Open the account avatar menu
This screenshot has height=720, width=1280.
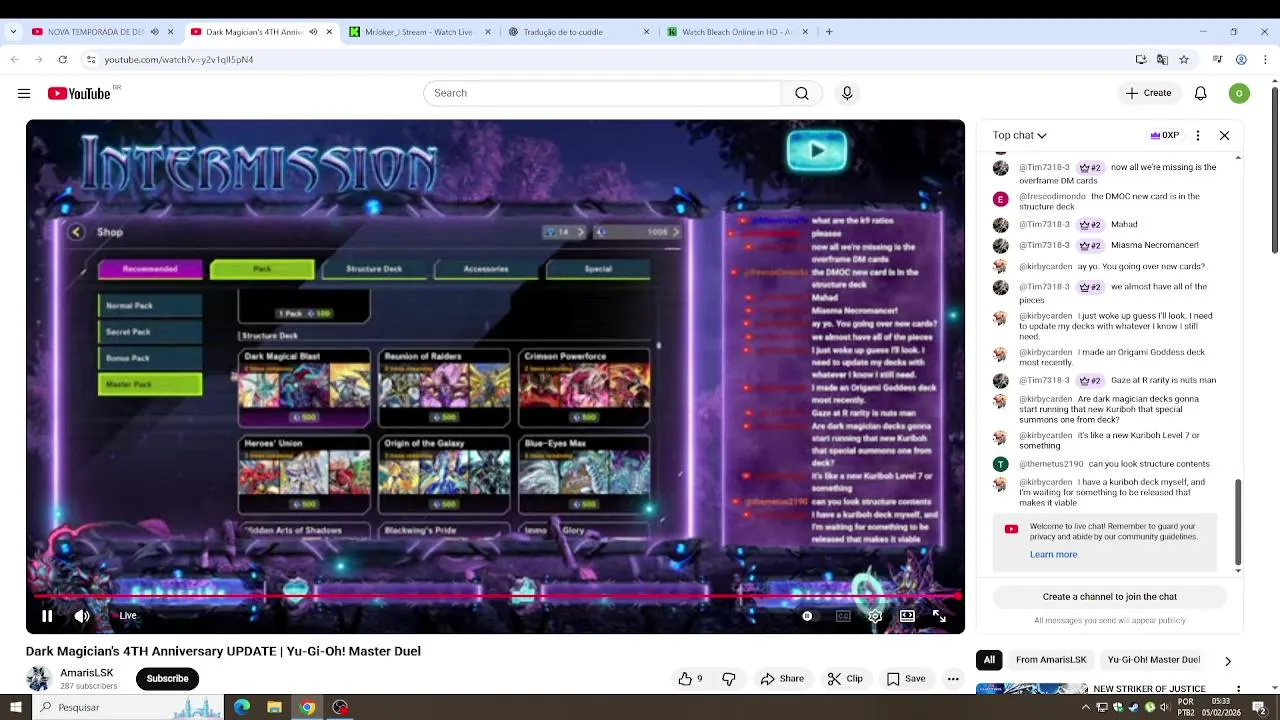1239,93
